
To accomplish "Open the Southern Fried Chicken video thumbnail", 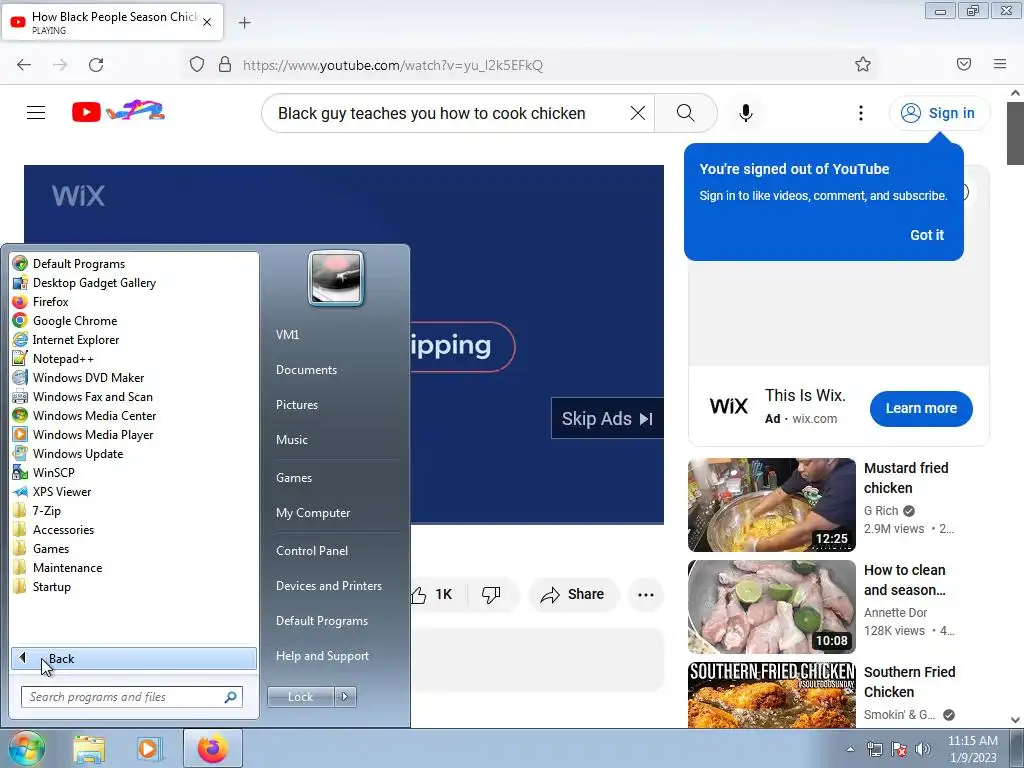I will pos(771,695).
